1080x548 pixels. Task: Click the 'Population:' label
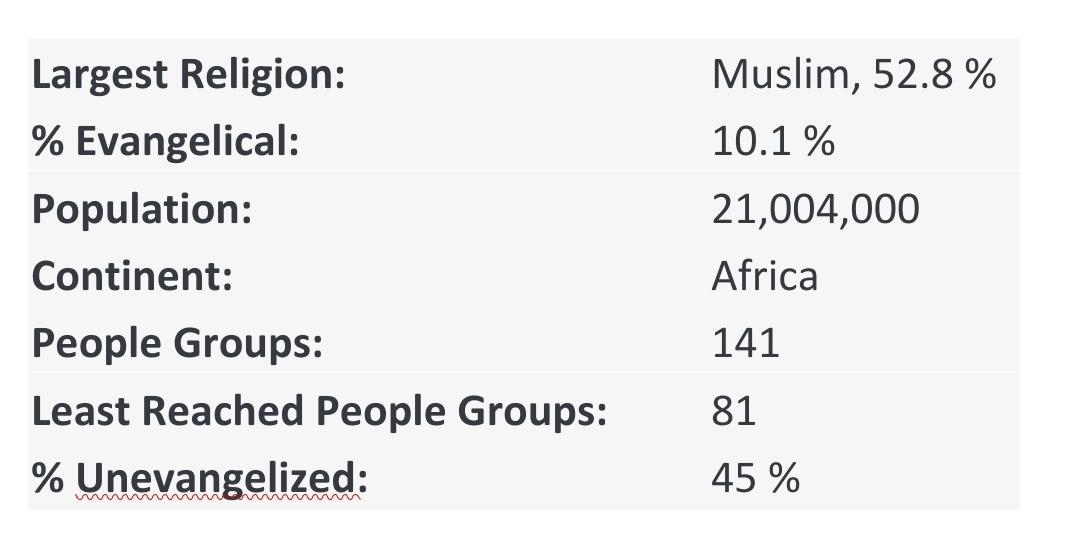(x=142, y=209)
